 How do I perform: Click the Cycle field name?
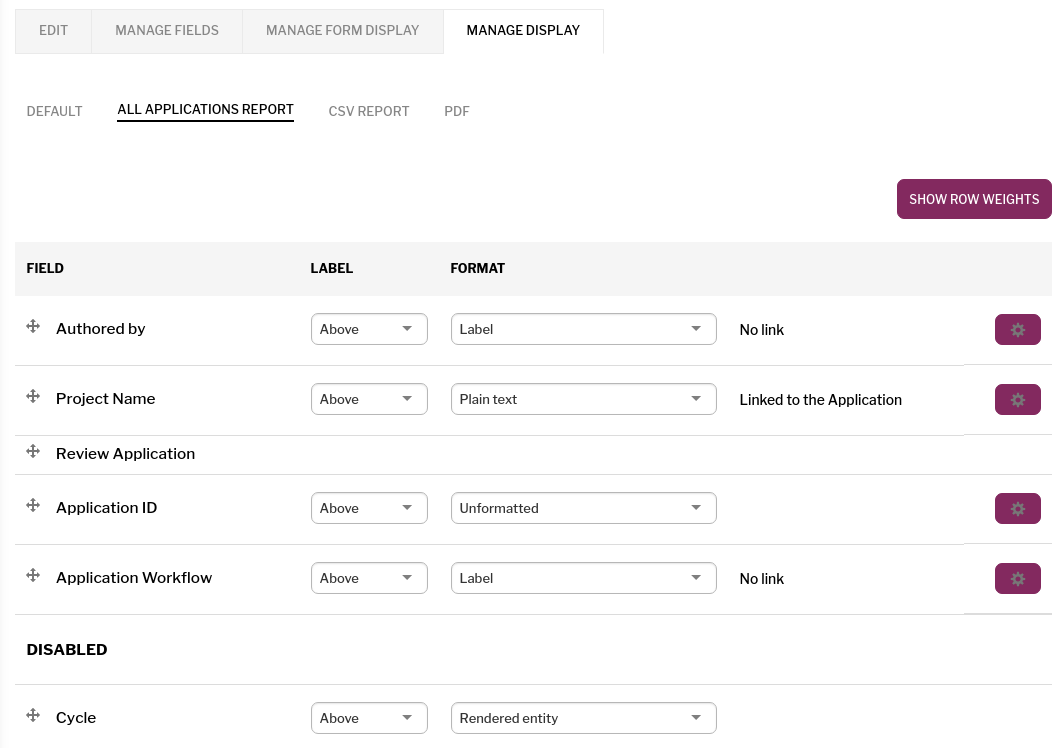coord(76,717)
